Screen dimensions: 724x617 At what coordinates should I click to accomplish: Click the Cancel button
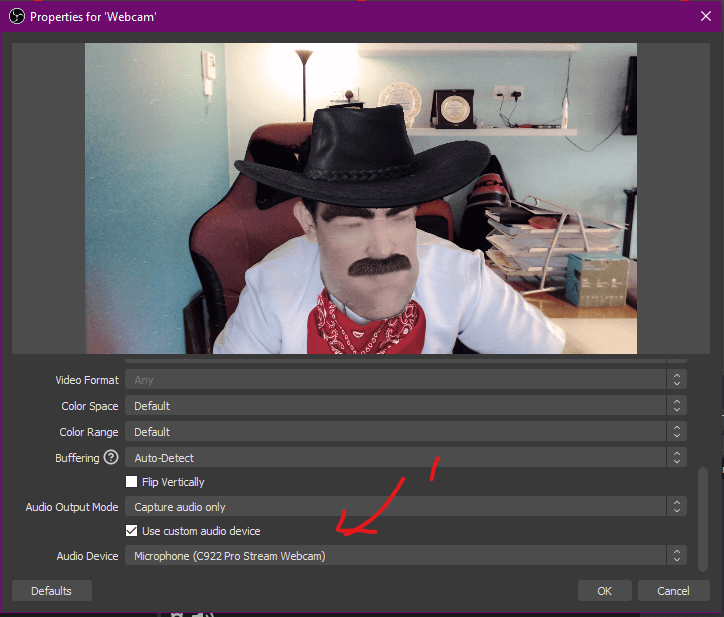673,591
